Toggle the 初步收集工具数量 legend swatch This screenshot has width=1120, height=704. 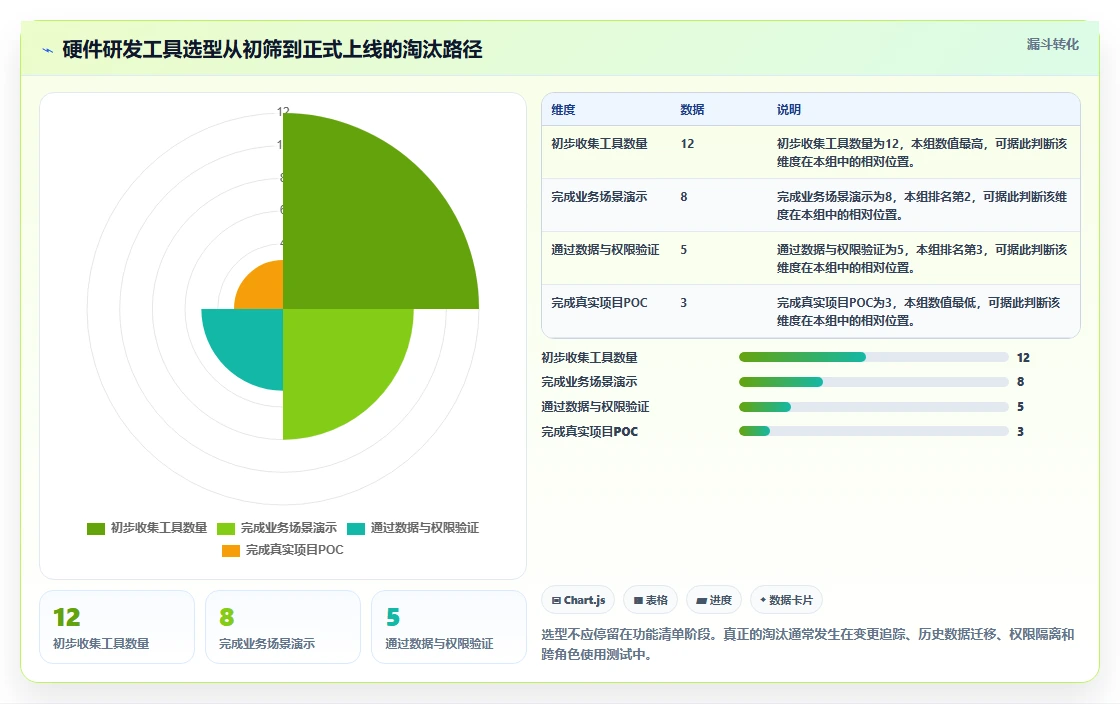(x=96, y=528)
